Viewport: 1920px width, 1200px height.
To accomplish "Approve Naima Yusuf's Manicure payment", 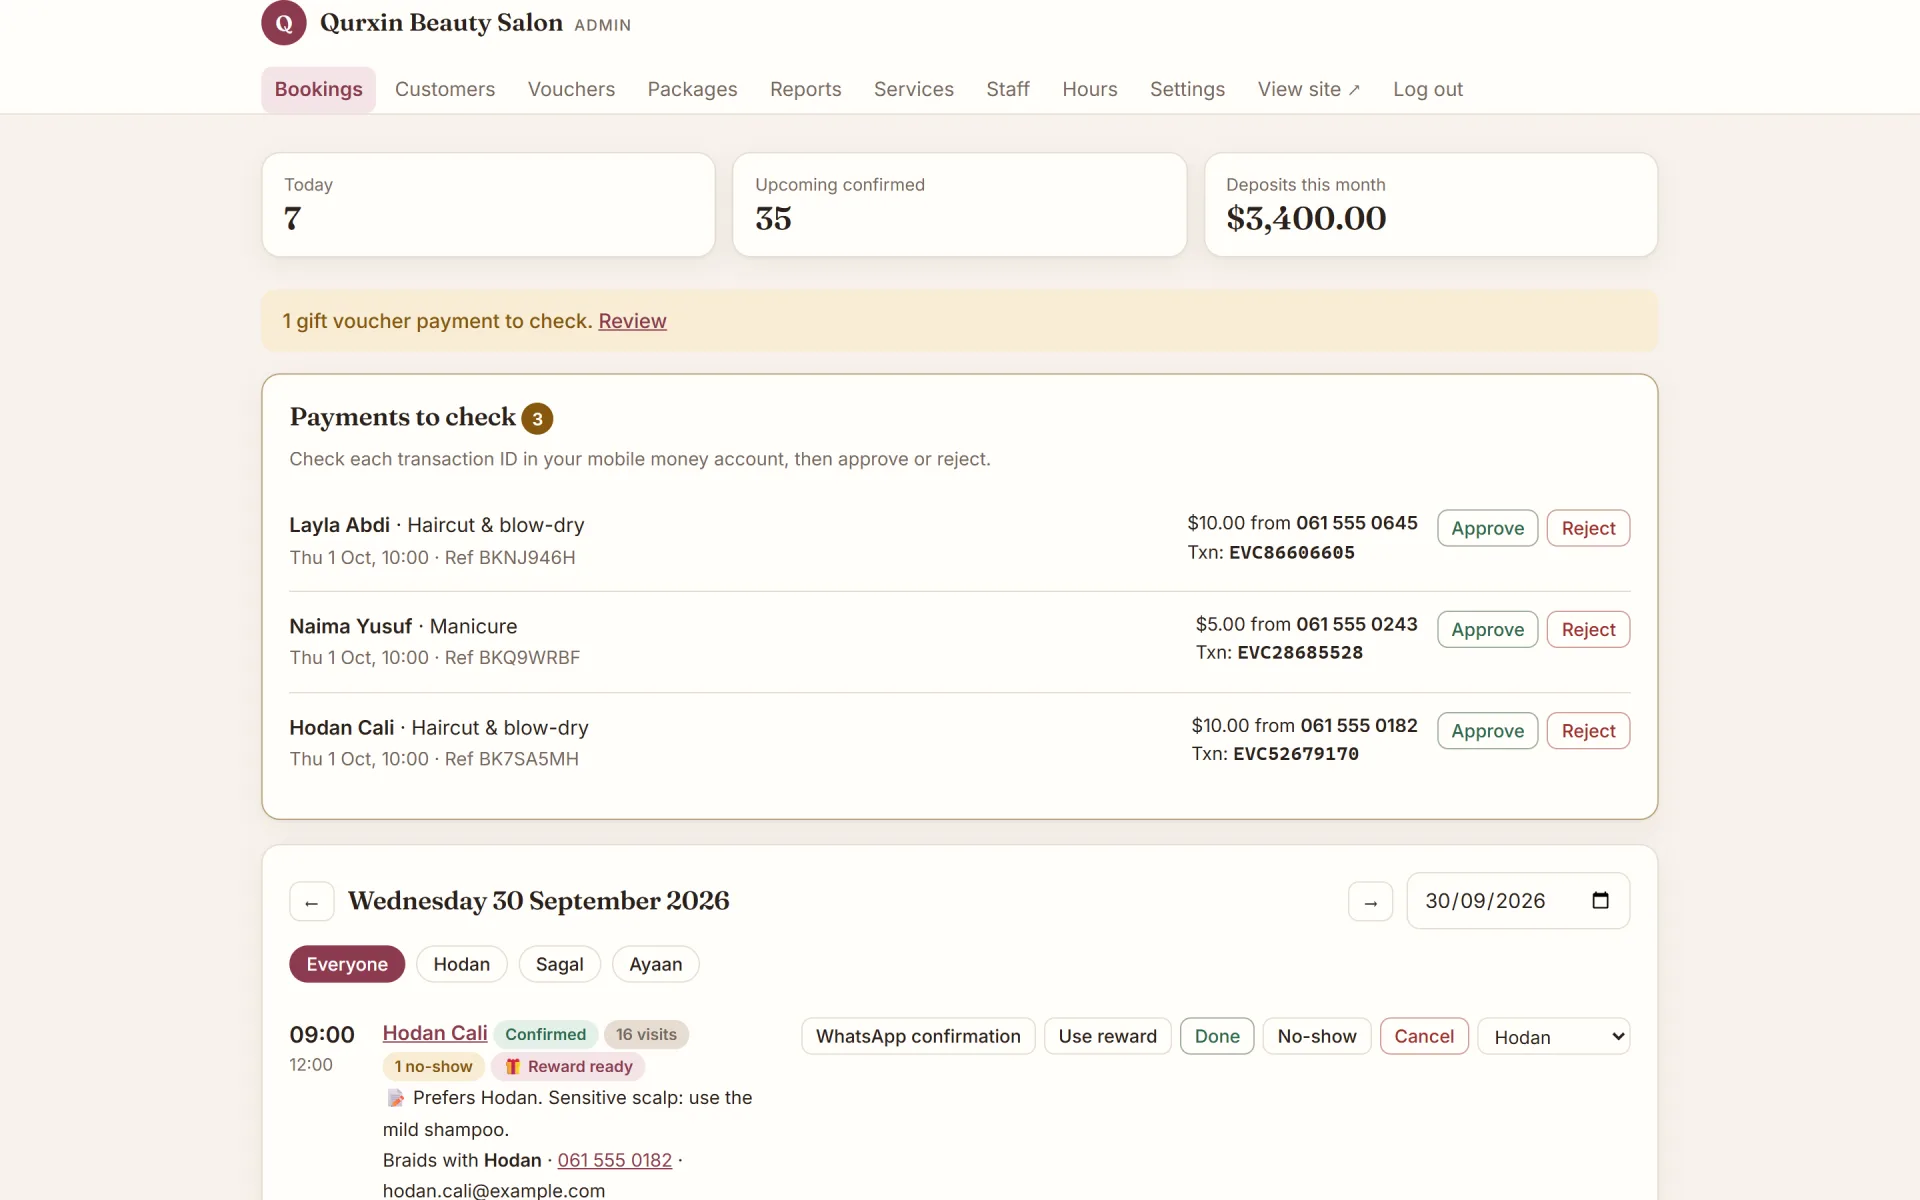I will coord(1487,629).
